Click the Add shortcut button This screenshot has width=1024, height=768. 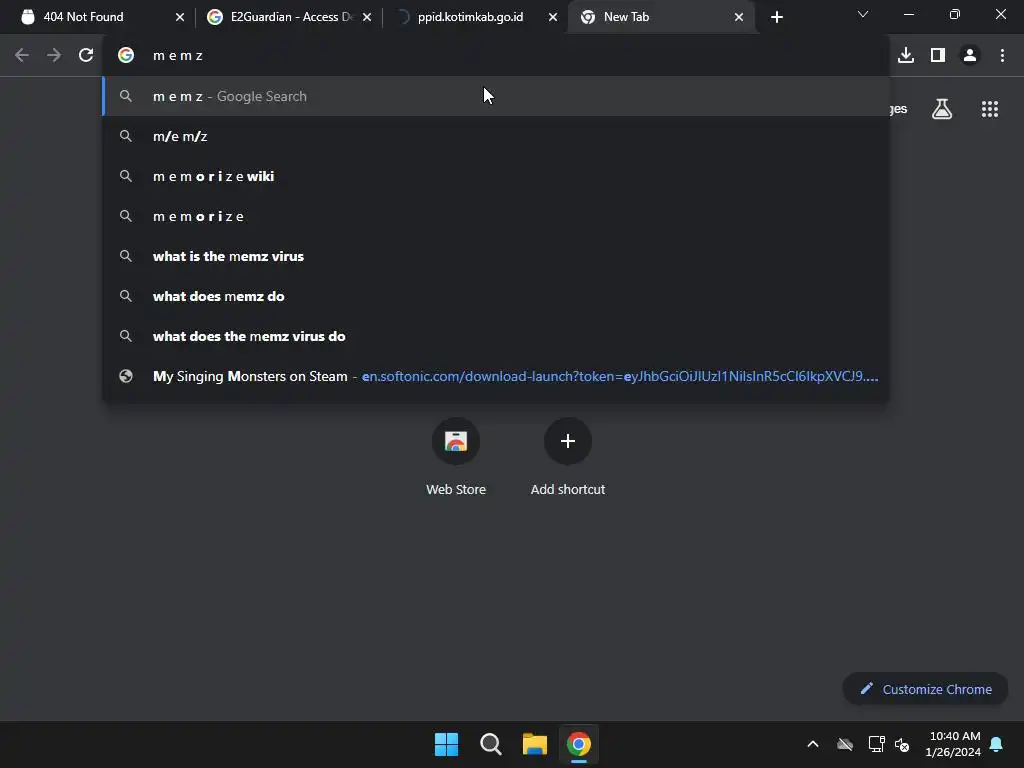tap(568, 457)
